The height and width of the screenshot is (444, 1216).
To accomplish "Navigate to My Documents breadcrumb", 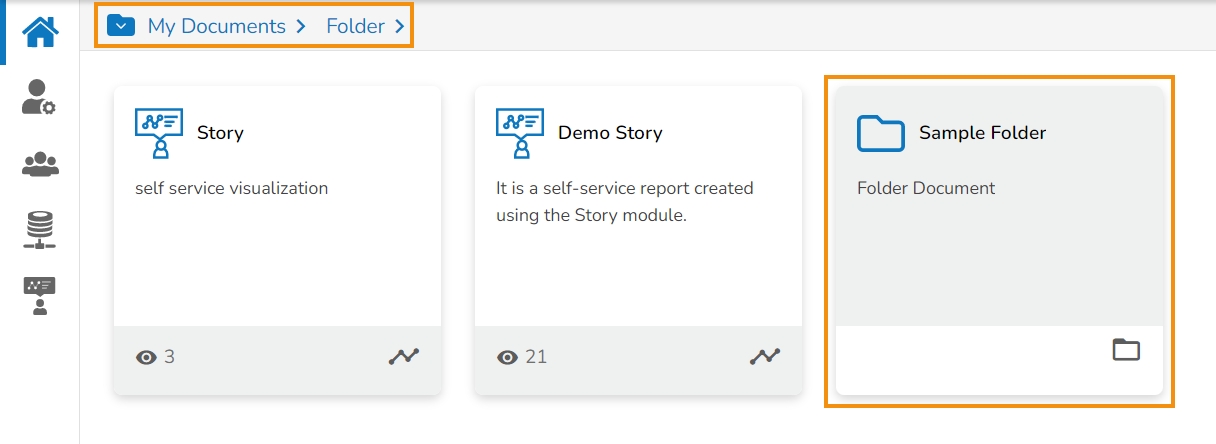I will [216, 27].
